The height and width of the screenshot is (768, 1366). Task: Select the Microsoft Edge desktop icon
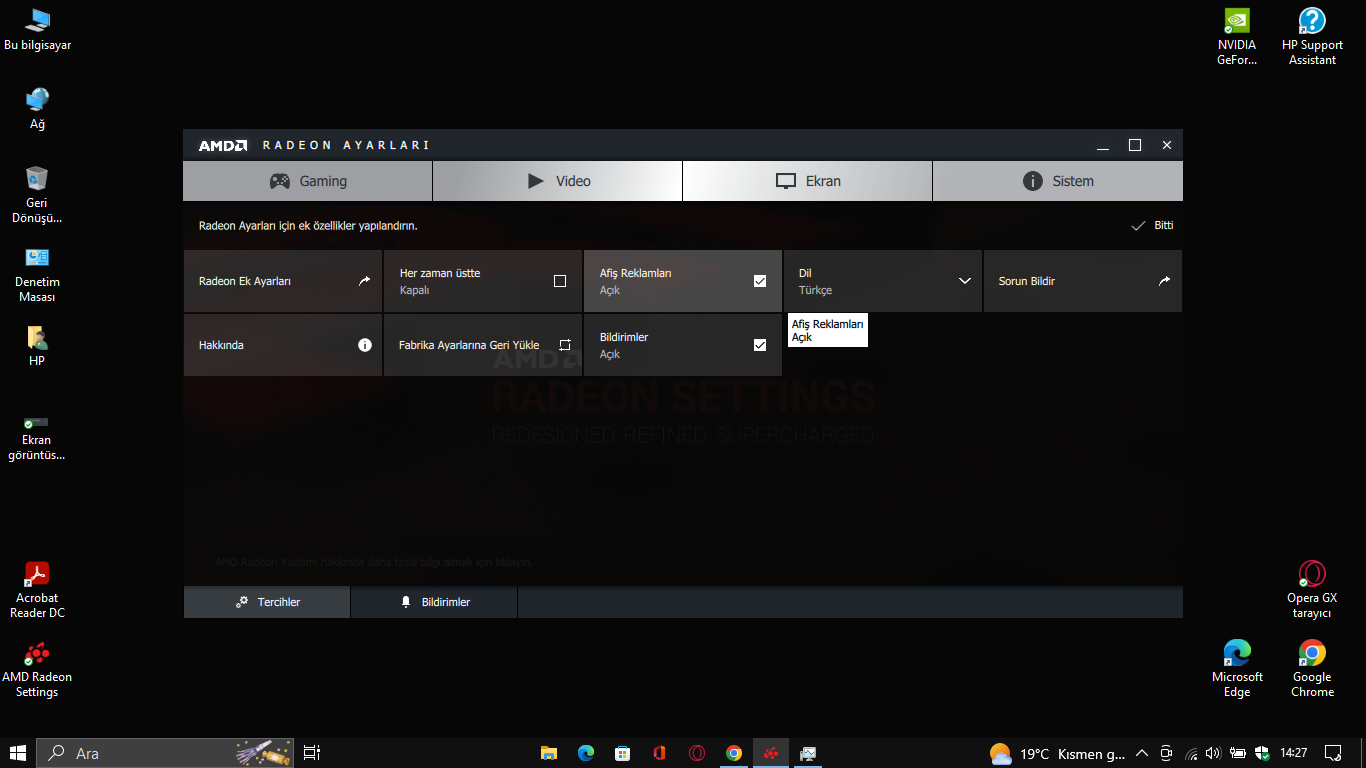pos(1237,669)
